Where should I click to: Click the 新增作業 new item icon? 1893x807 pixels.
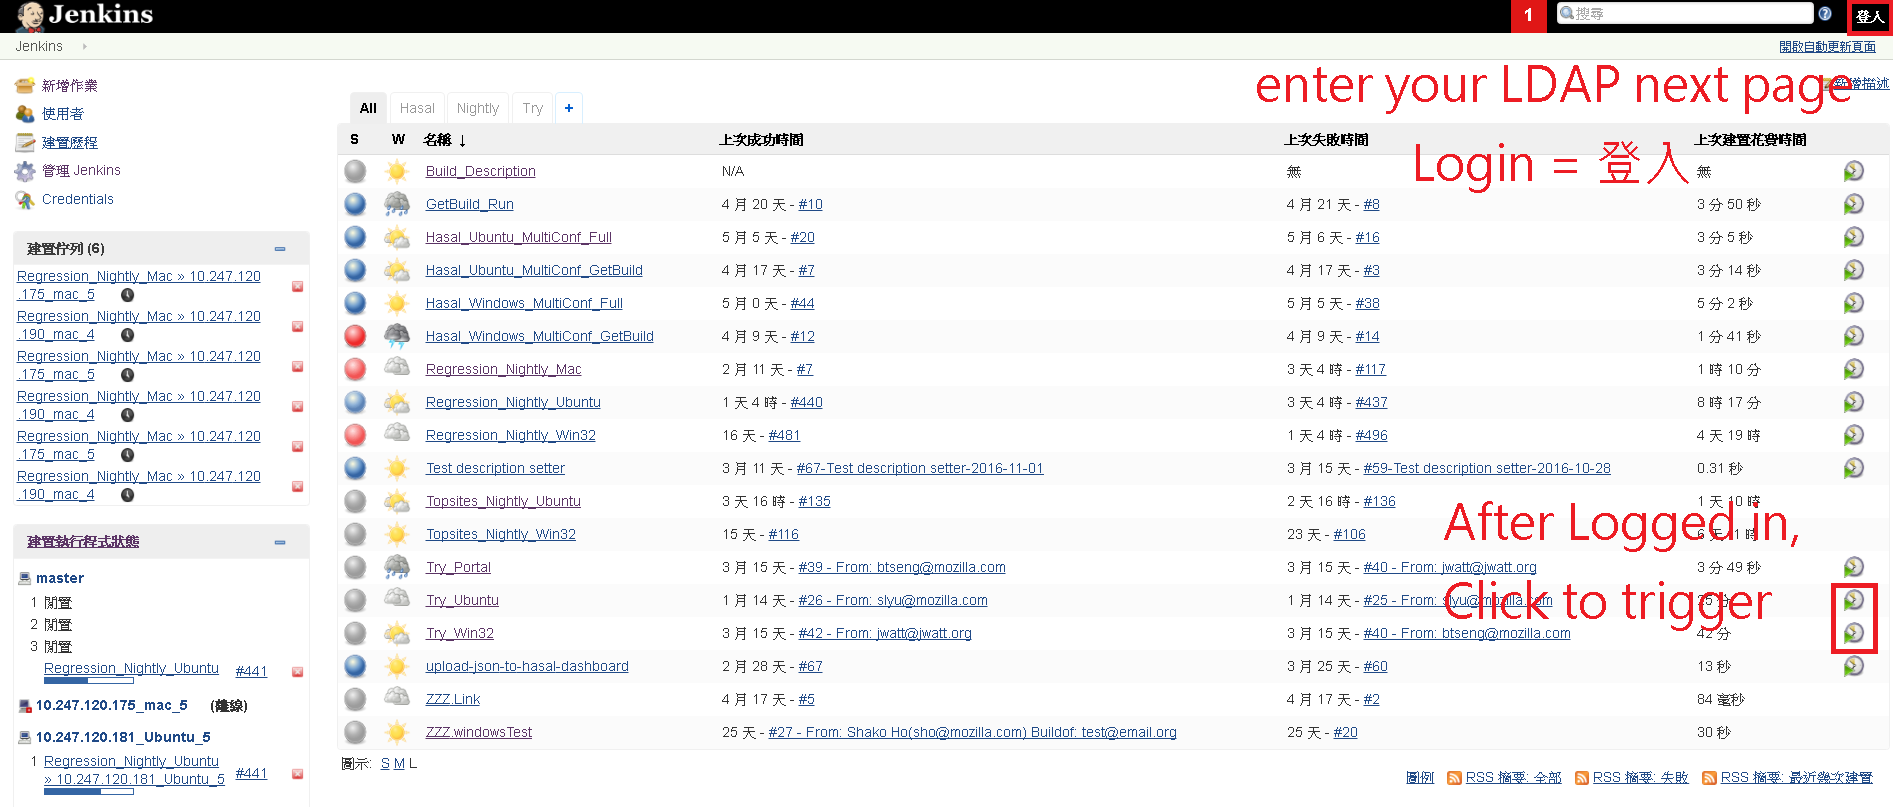point(25,86)
